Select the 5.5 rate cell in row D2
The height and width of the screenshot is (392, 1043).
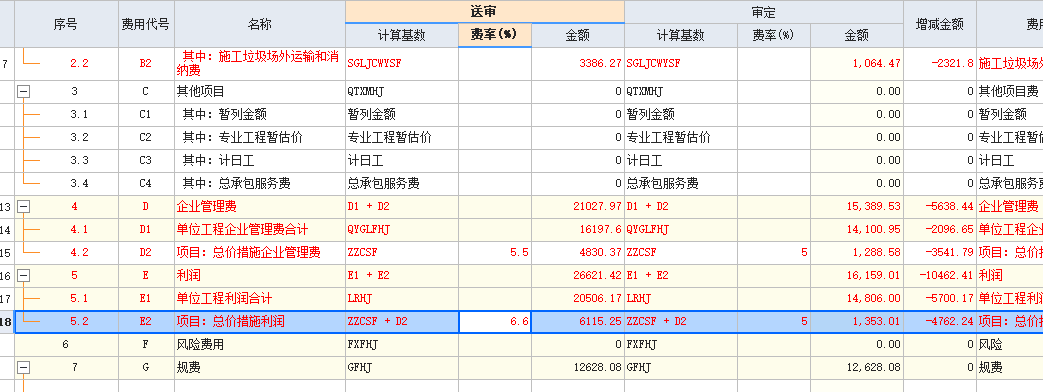coord(495,253)
